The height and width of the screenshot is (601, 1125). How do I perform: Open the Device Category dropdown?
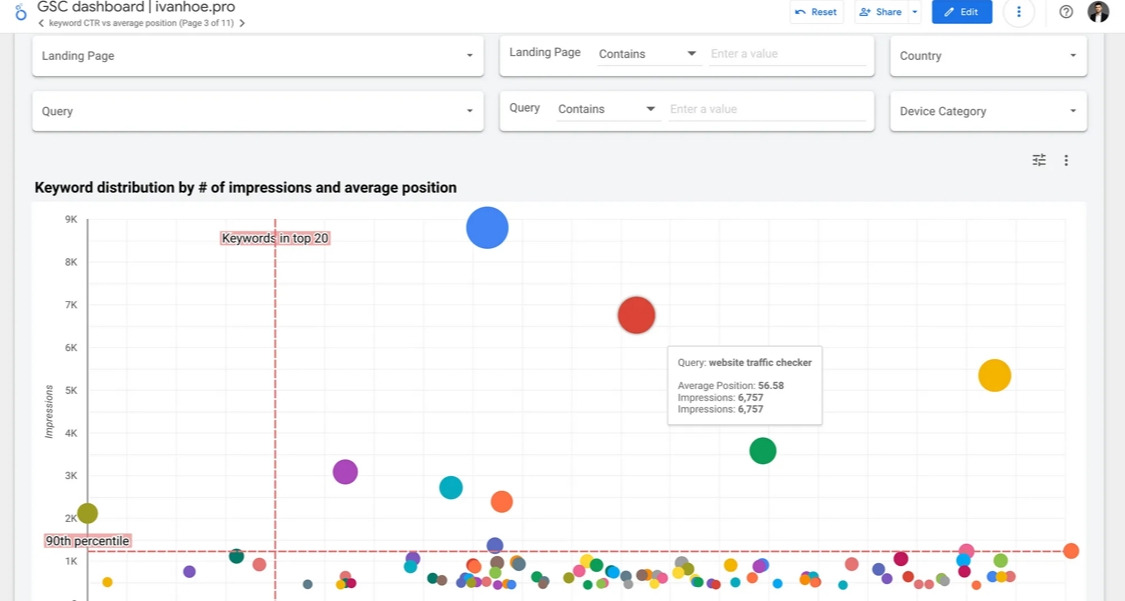988,111
